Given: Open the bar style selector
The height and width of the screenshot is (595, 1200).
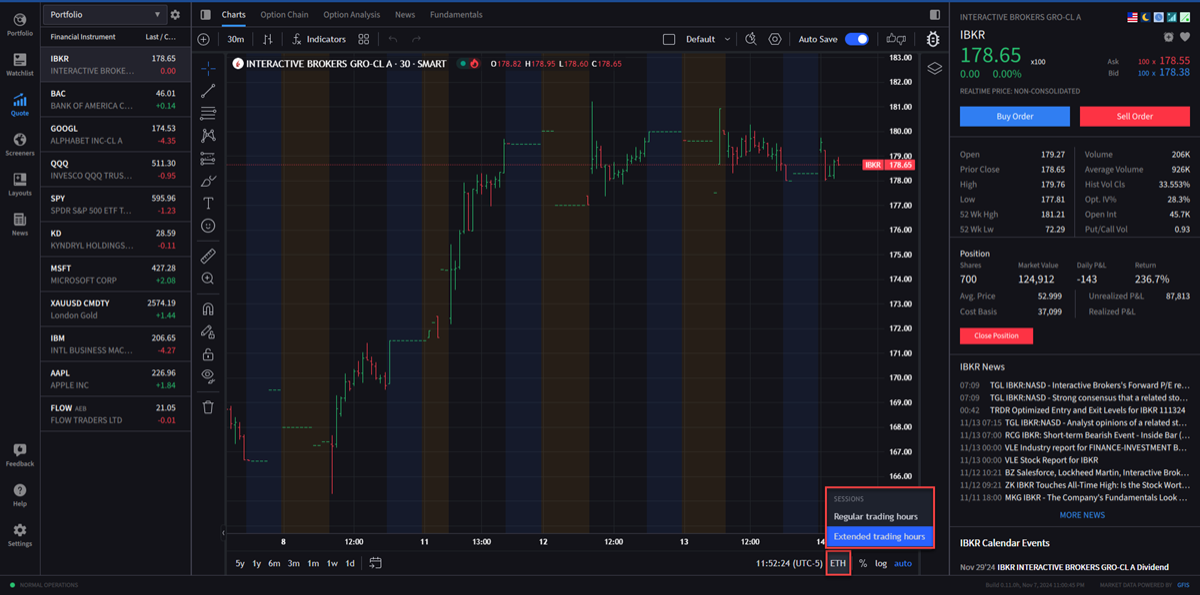Looking at the screenshot, I should (267, 39).
